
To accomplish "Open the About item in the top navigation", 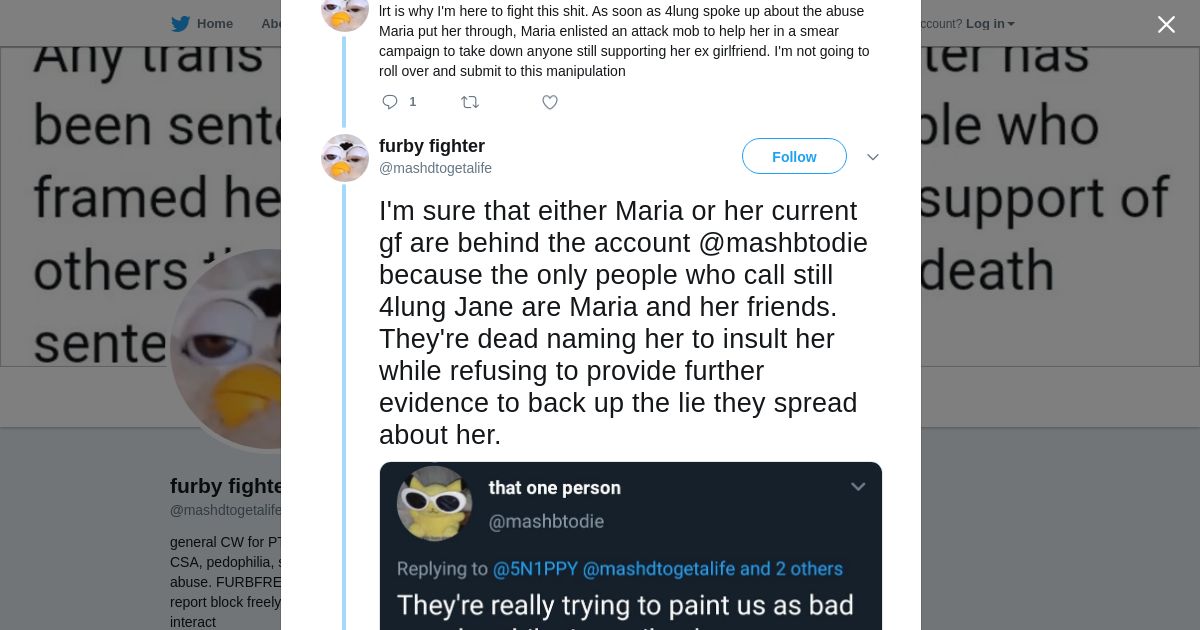I will tap(271, 24).
